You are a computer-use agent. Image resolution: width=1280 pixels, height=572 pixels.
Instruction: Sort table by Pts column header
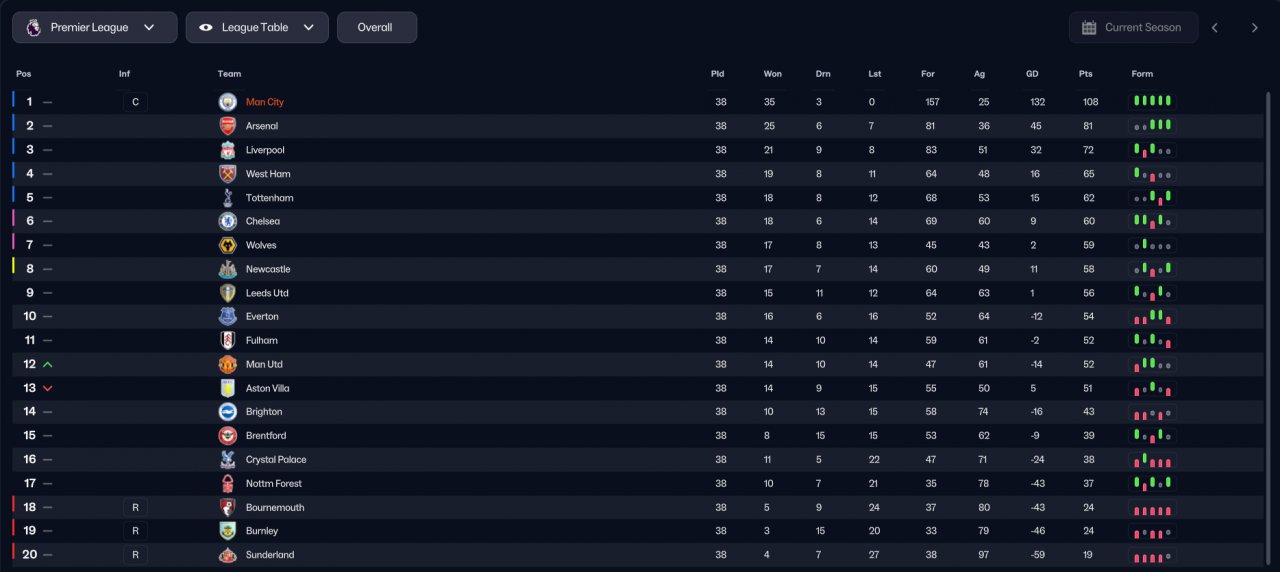tap(1086, 74)
